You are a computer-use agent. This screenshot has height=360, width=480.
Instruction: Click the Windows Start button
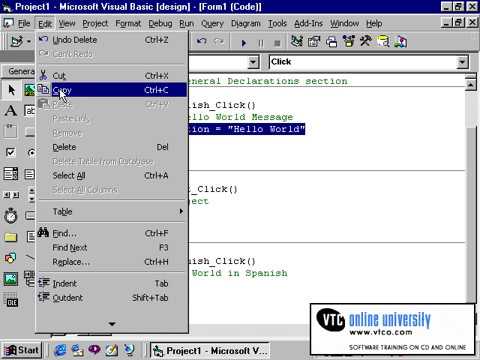point(22,350)
